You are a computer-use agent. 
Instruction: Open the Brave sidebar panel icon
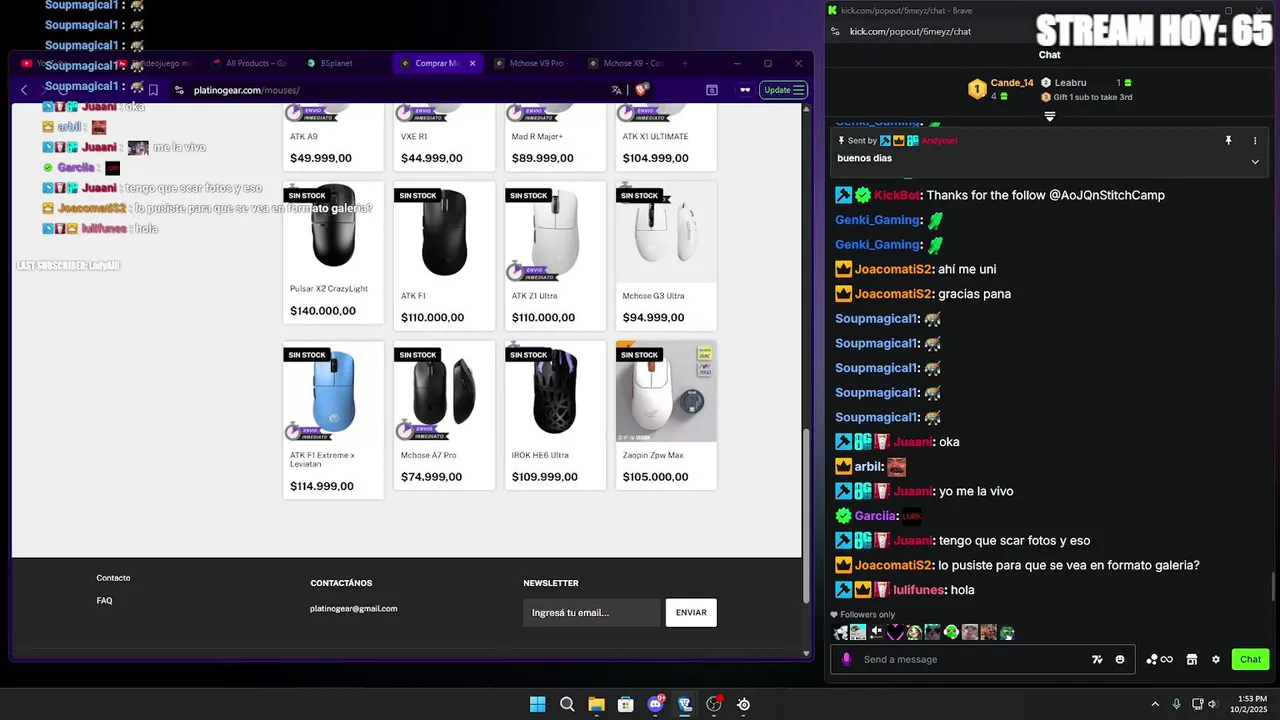pyautogui.click(x=712, y=90)
